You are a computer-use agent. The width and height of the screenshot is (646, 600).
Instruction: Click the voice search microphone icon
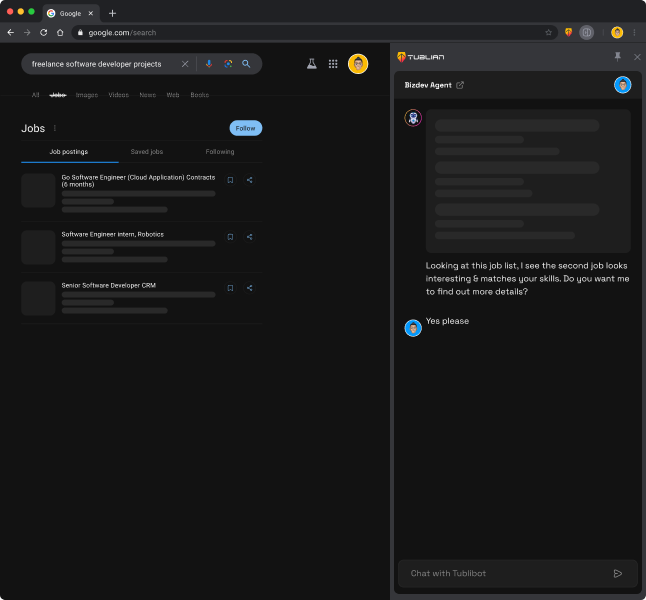click(x=209, y=64)
